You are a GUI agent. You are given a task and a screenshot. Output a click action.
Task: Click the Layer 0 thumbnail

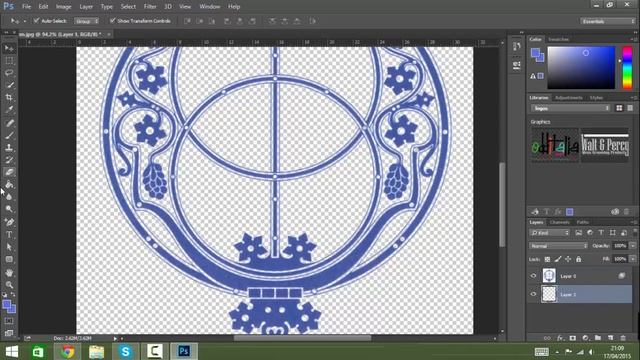click(549, 276)
